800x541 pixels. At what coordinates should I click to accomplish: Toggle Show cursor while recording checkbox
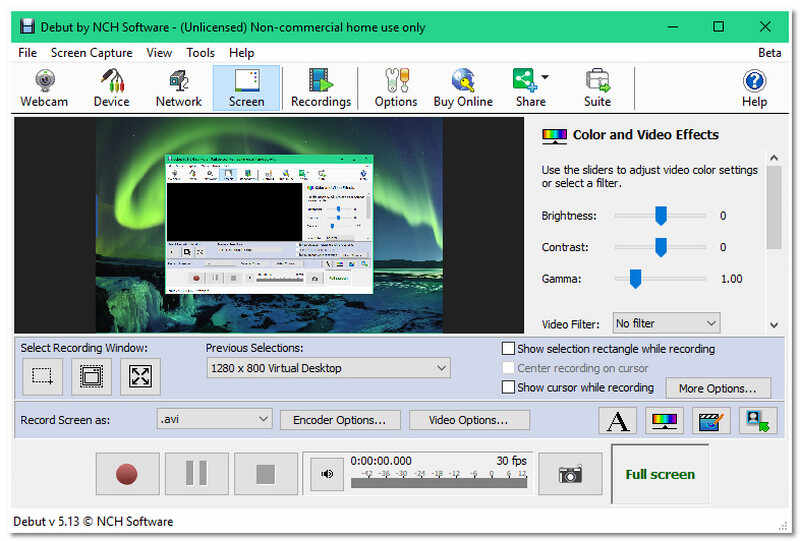coord(509,387)
